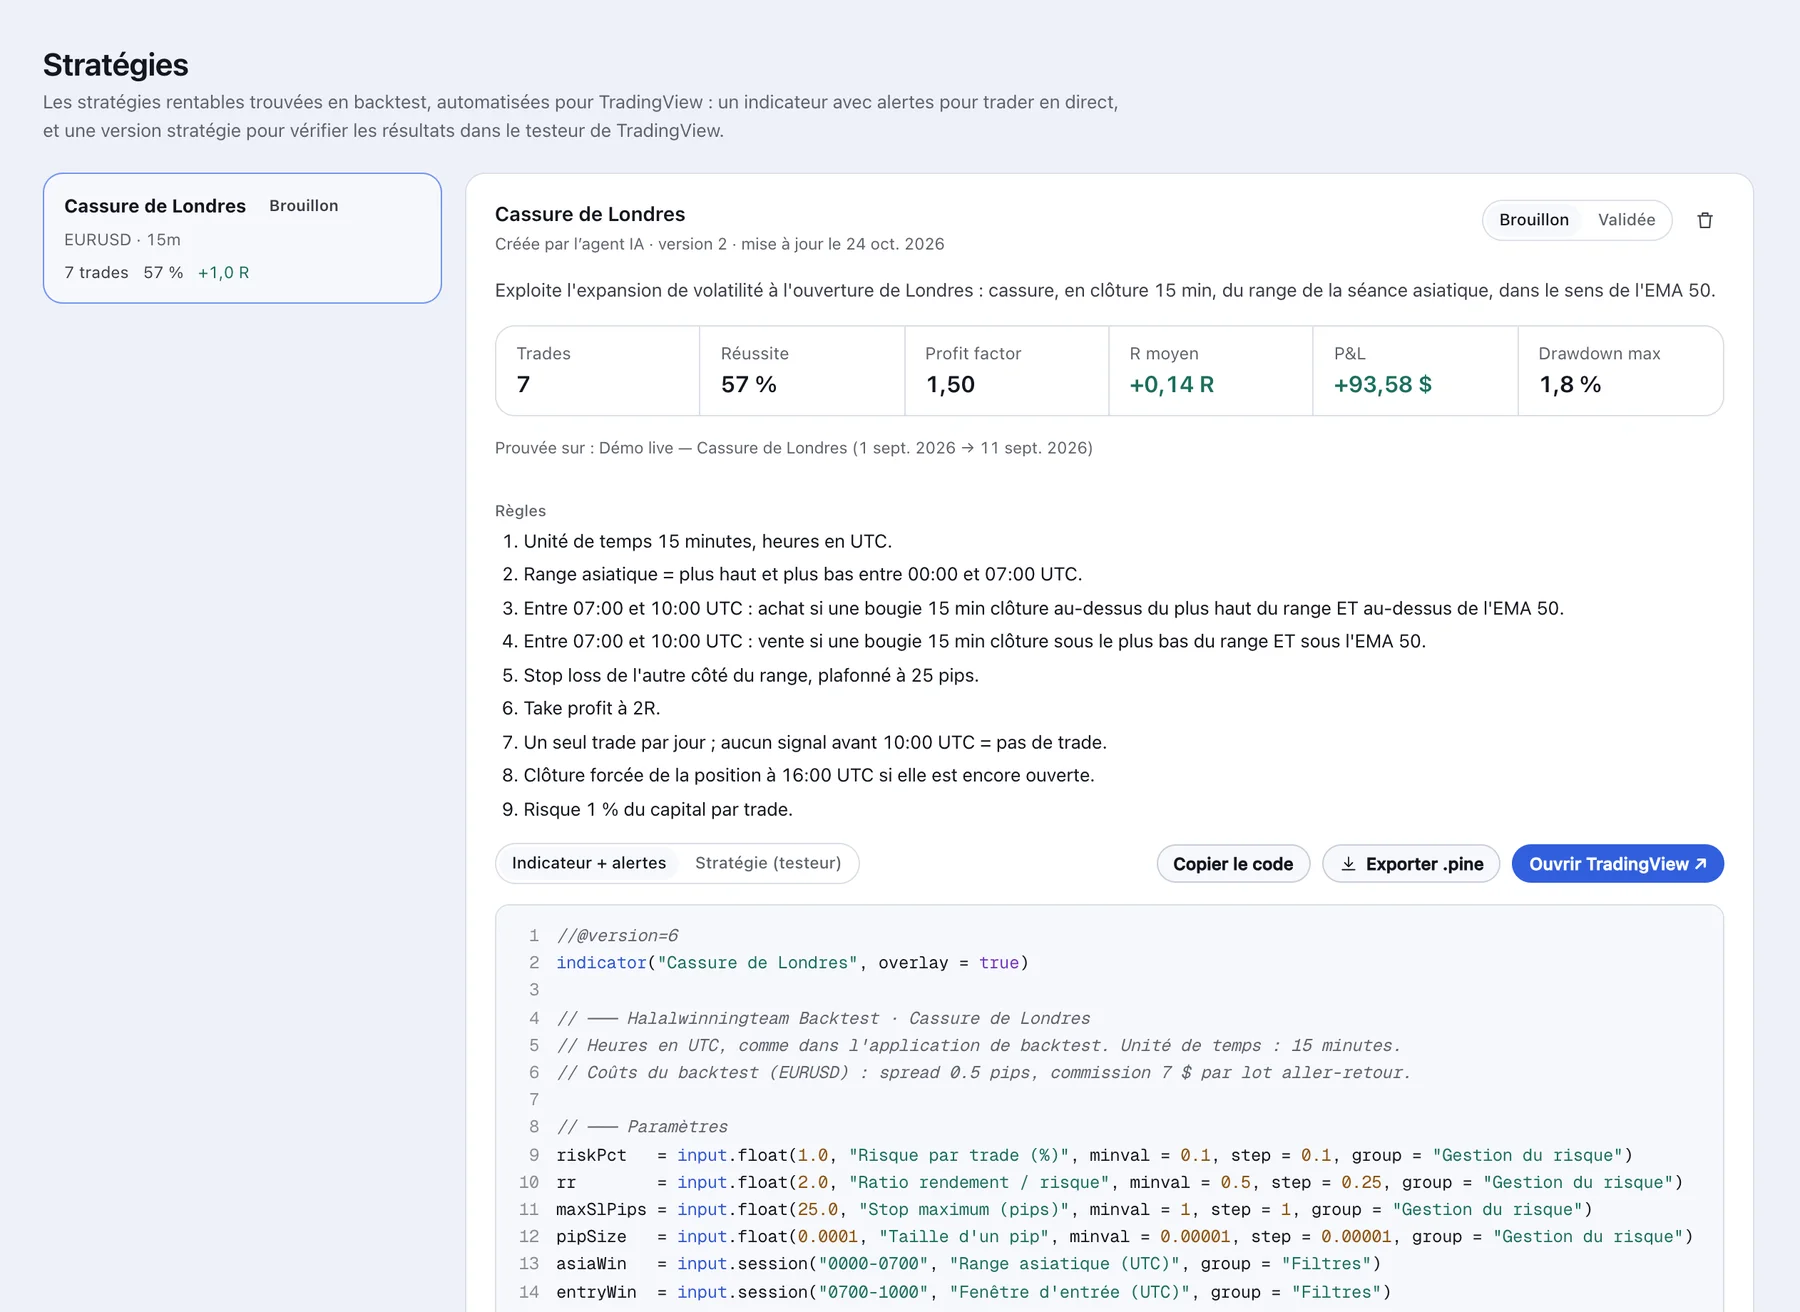Image resolution: width=1800 pixels, height=1312 pixels.
Task: Click code line 2 with indicator declaration
Action: [792, 963]
